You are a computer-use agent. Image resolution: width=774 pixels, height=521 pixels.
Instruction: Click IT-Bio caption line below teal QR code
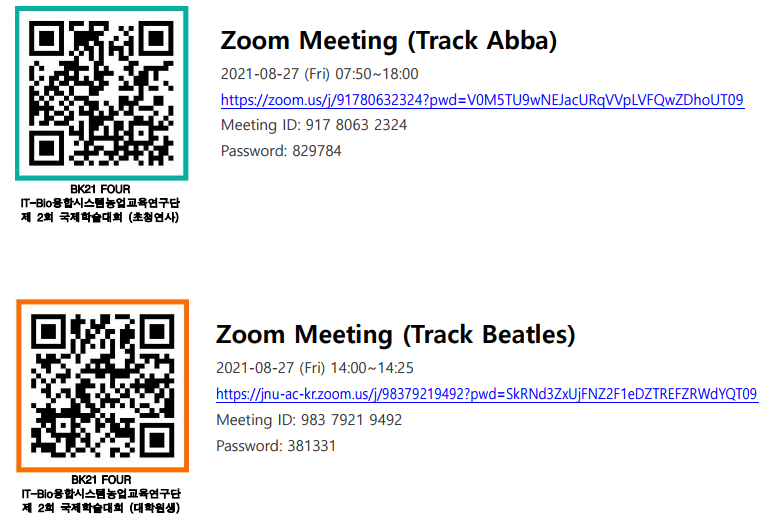(100, 202)
